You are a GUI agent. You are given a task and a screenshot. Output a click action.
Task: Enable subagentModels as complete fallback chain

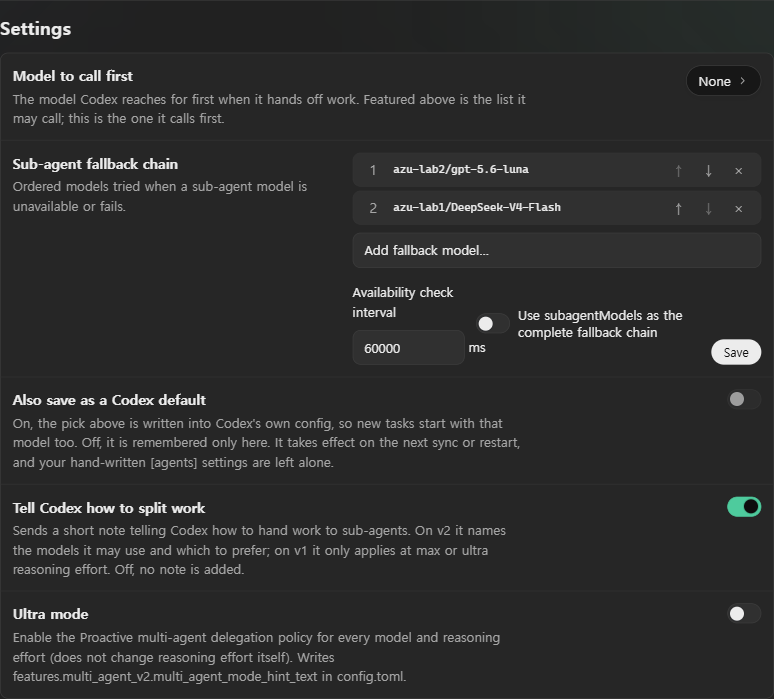493,324
